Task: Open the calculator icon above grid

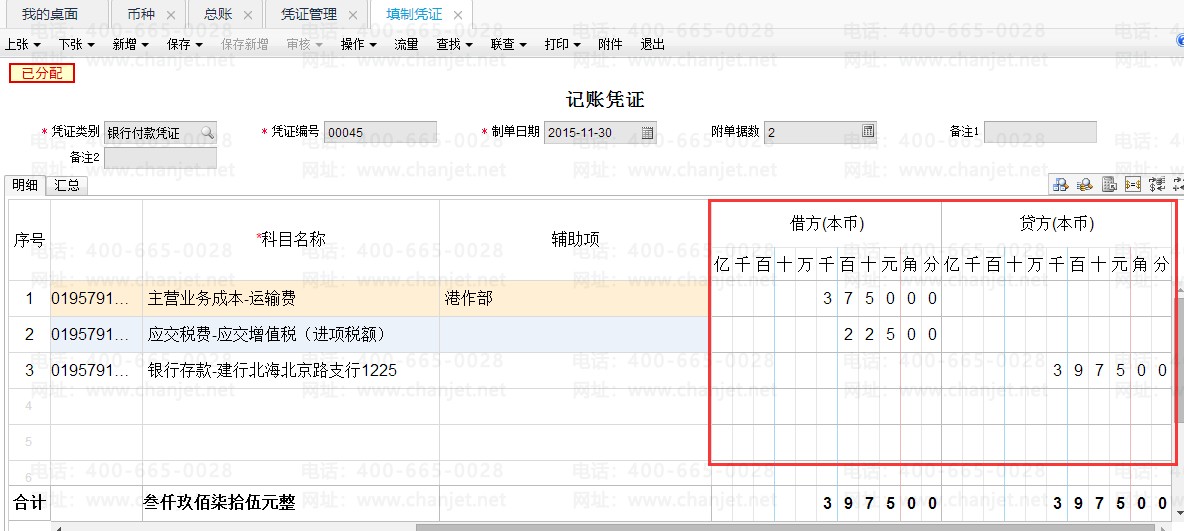Action: [1108, 185]
